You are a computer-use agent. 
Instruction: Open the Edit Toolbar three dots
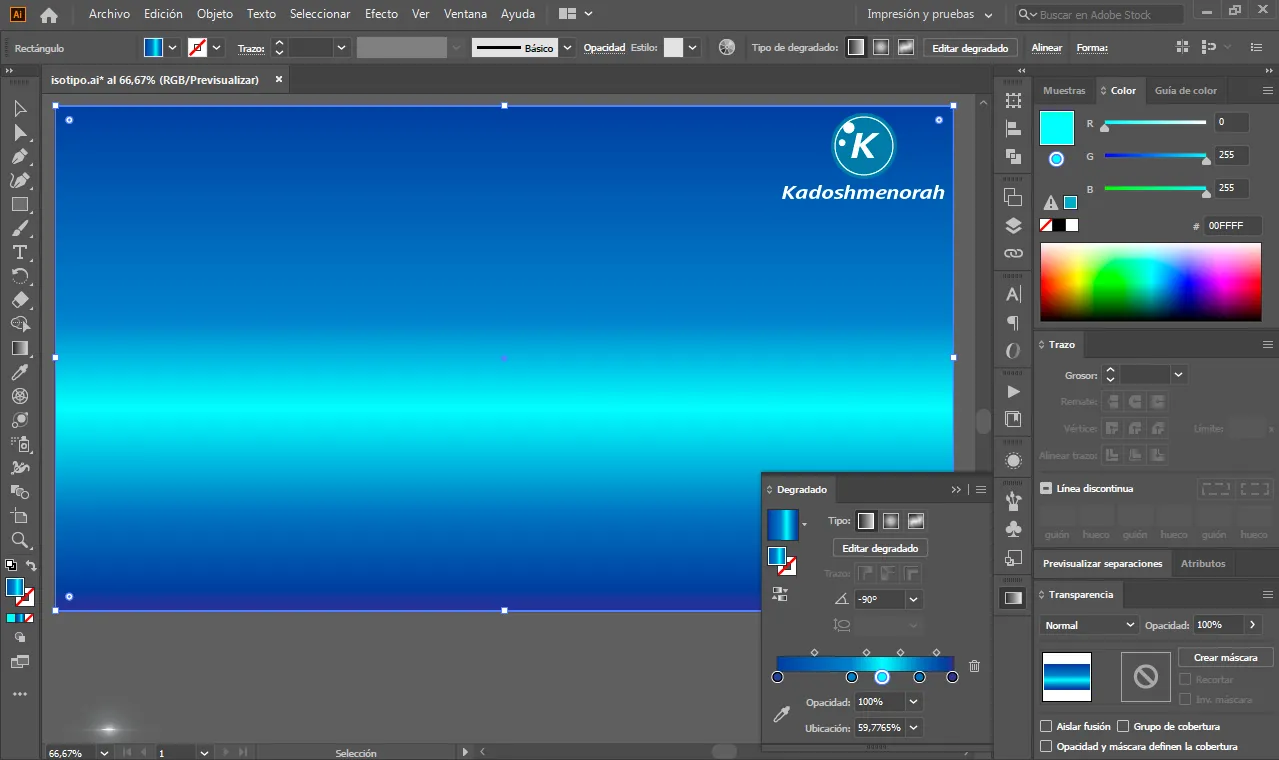click(x=19, y=694)
